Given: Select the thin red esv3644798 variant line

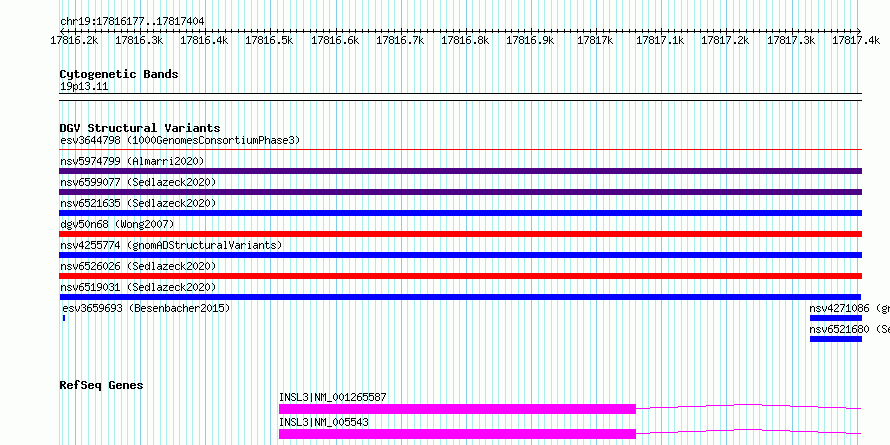Looking at the screenshot, I should [x=460, y=150].
